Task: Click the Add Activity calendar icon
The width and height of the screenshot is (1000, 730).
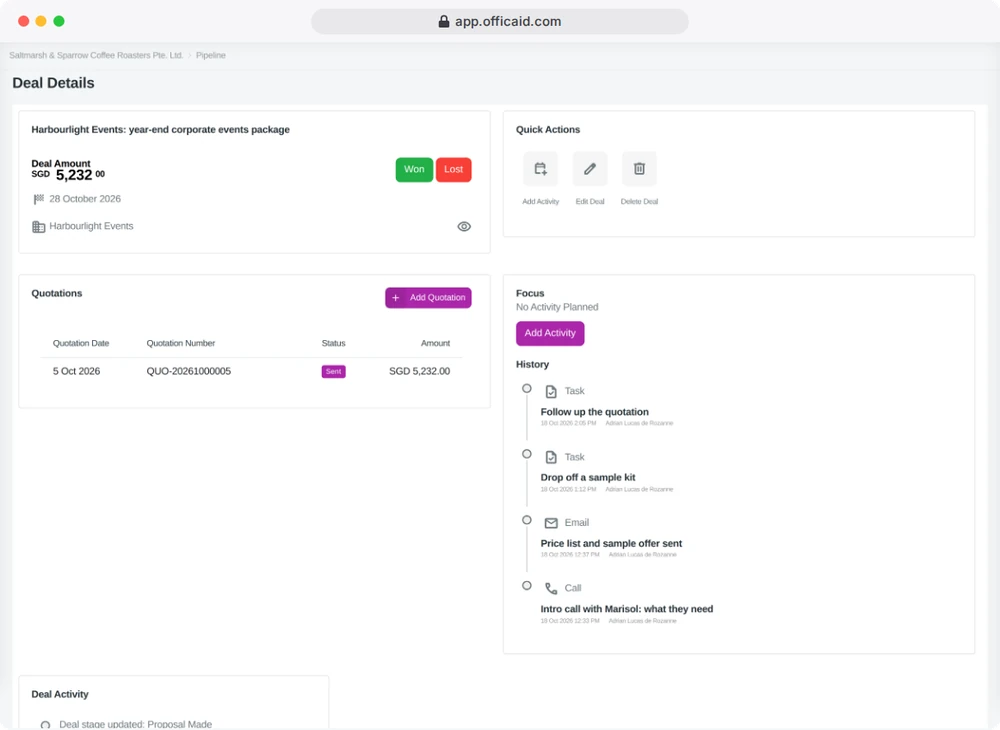Action: click(x=540, y=169)
